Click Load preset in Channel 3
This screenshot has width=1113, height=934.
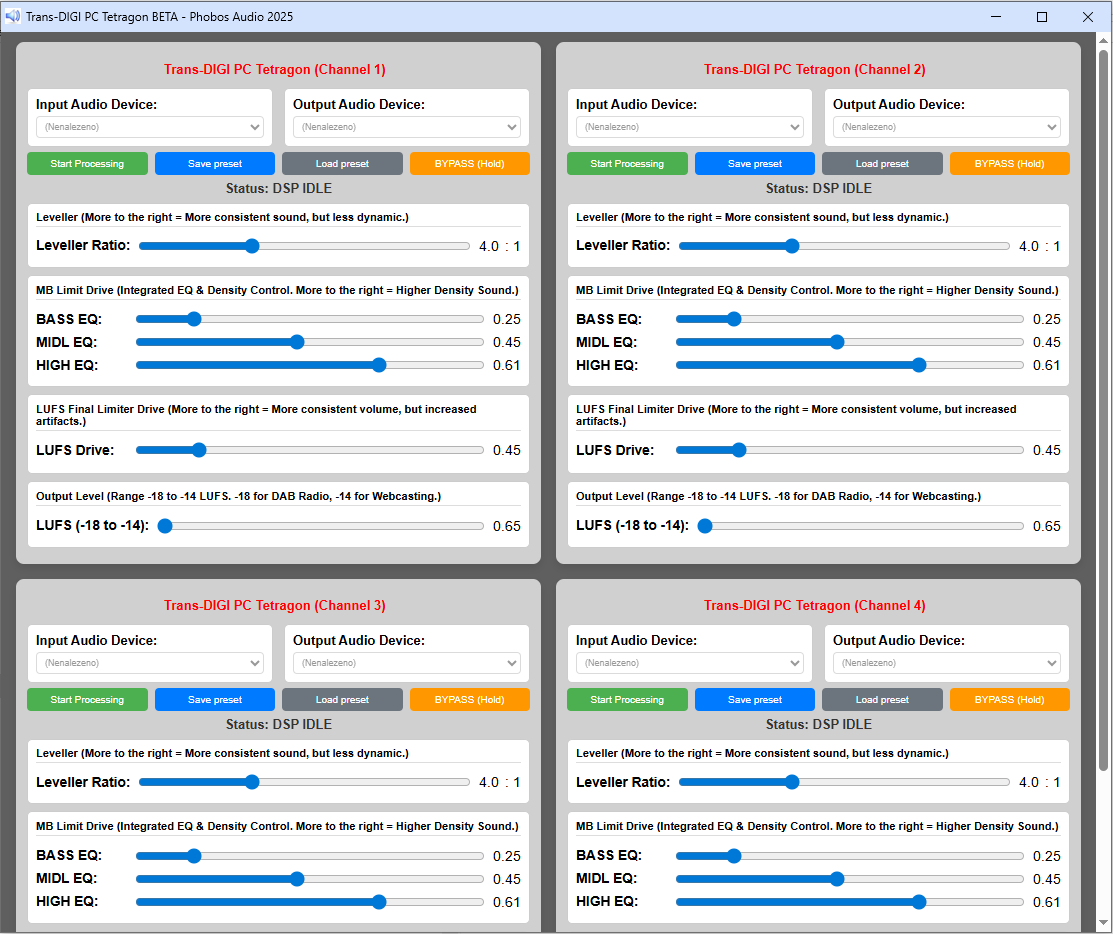pyautogui.click(x=342, y=700)
